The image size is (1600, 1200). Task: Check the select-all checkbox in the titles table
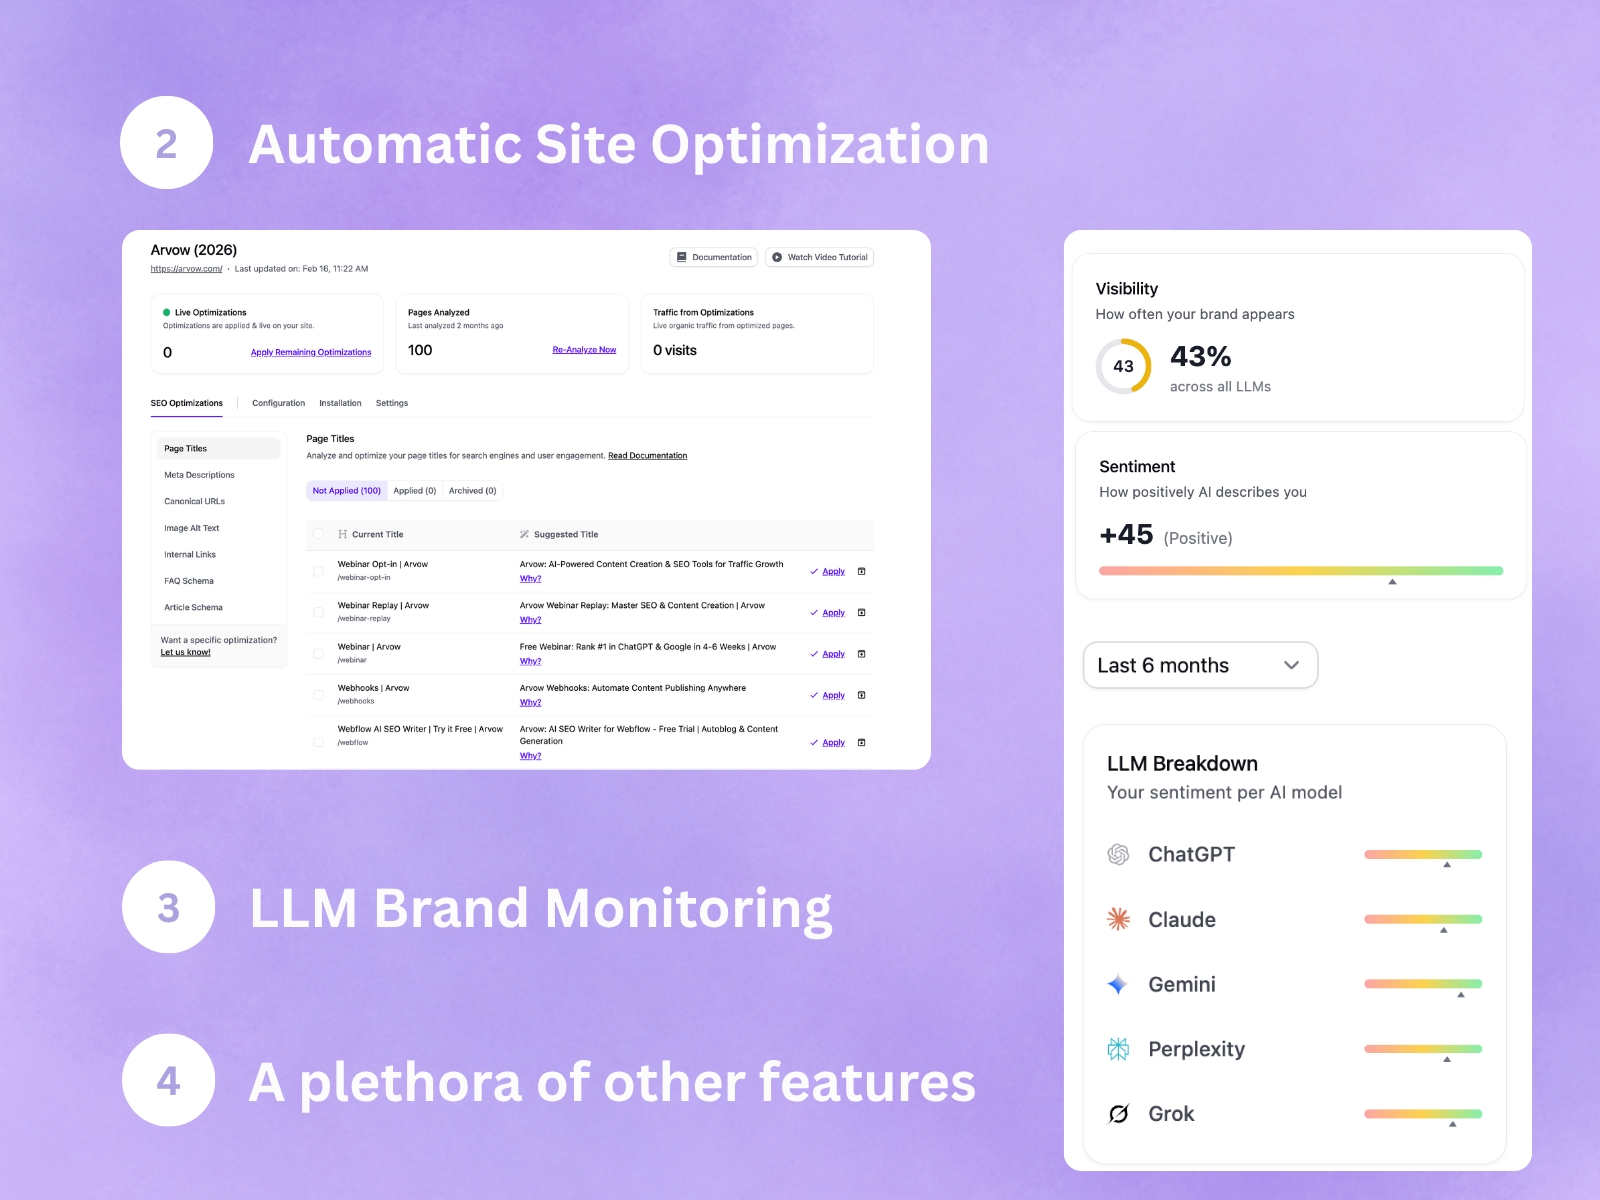pyautogui.click(x=317, y=534)
